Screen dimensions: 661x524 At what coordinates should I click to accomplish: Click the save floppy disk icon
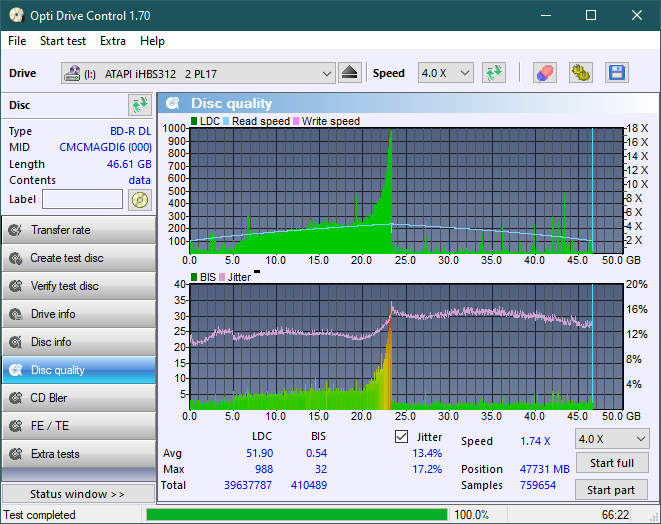coord(616,73)
